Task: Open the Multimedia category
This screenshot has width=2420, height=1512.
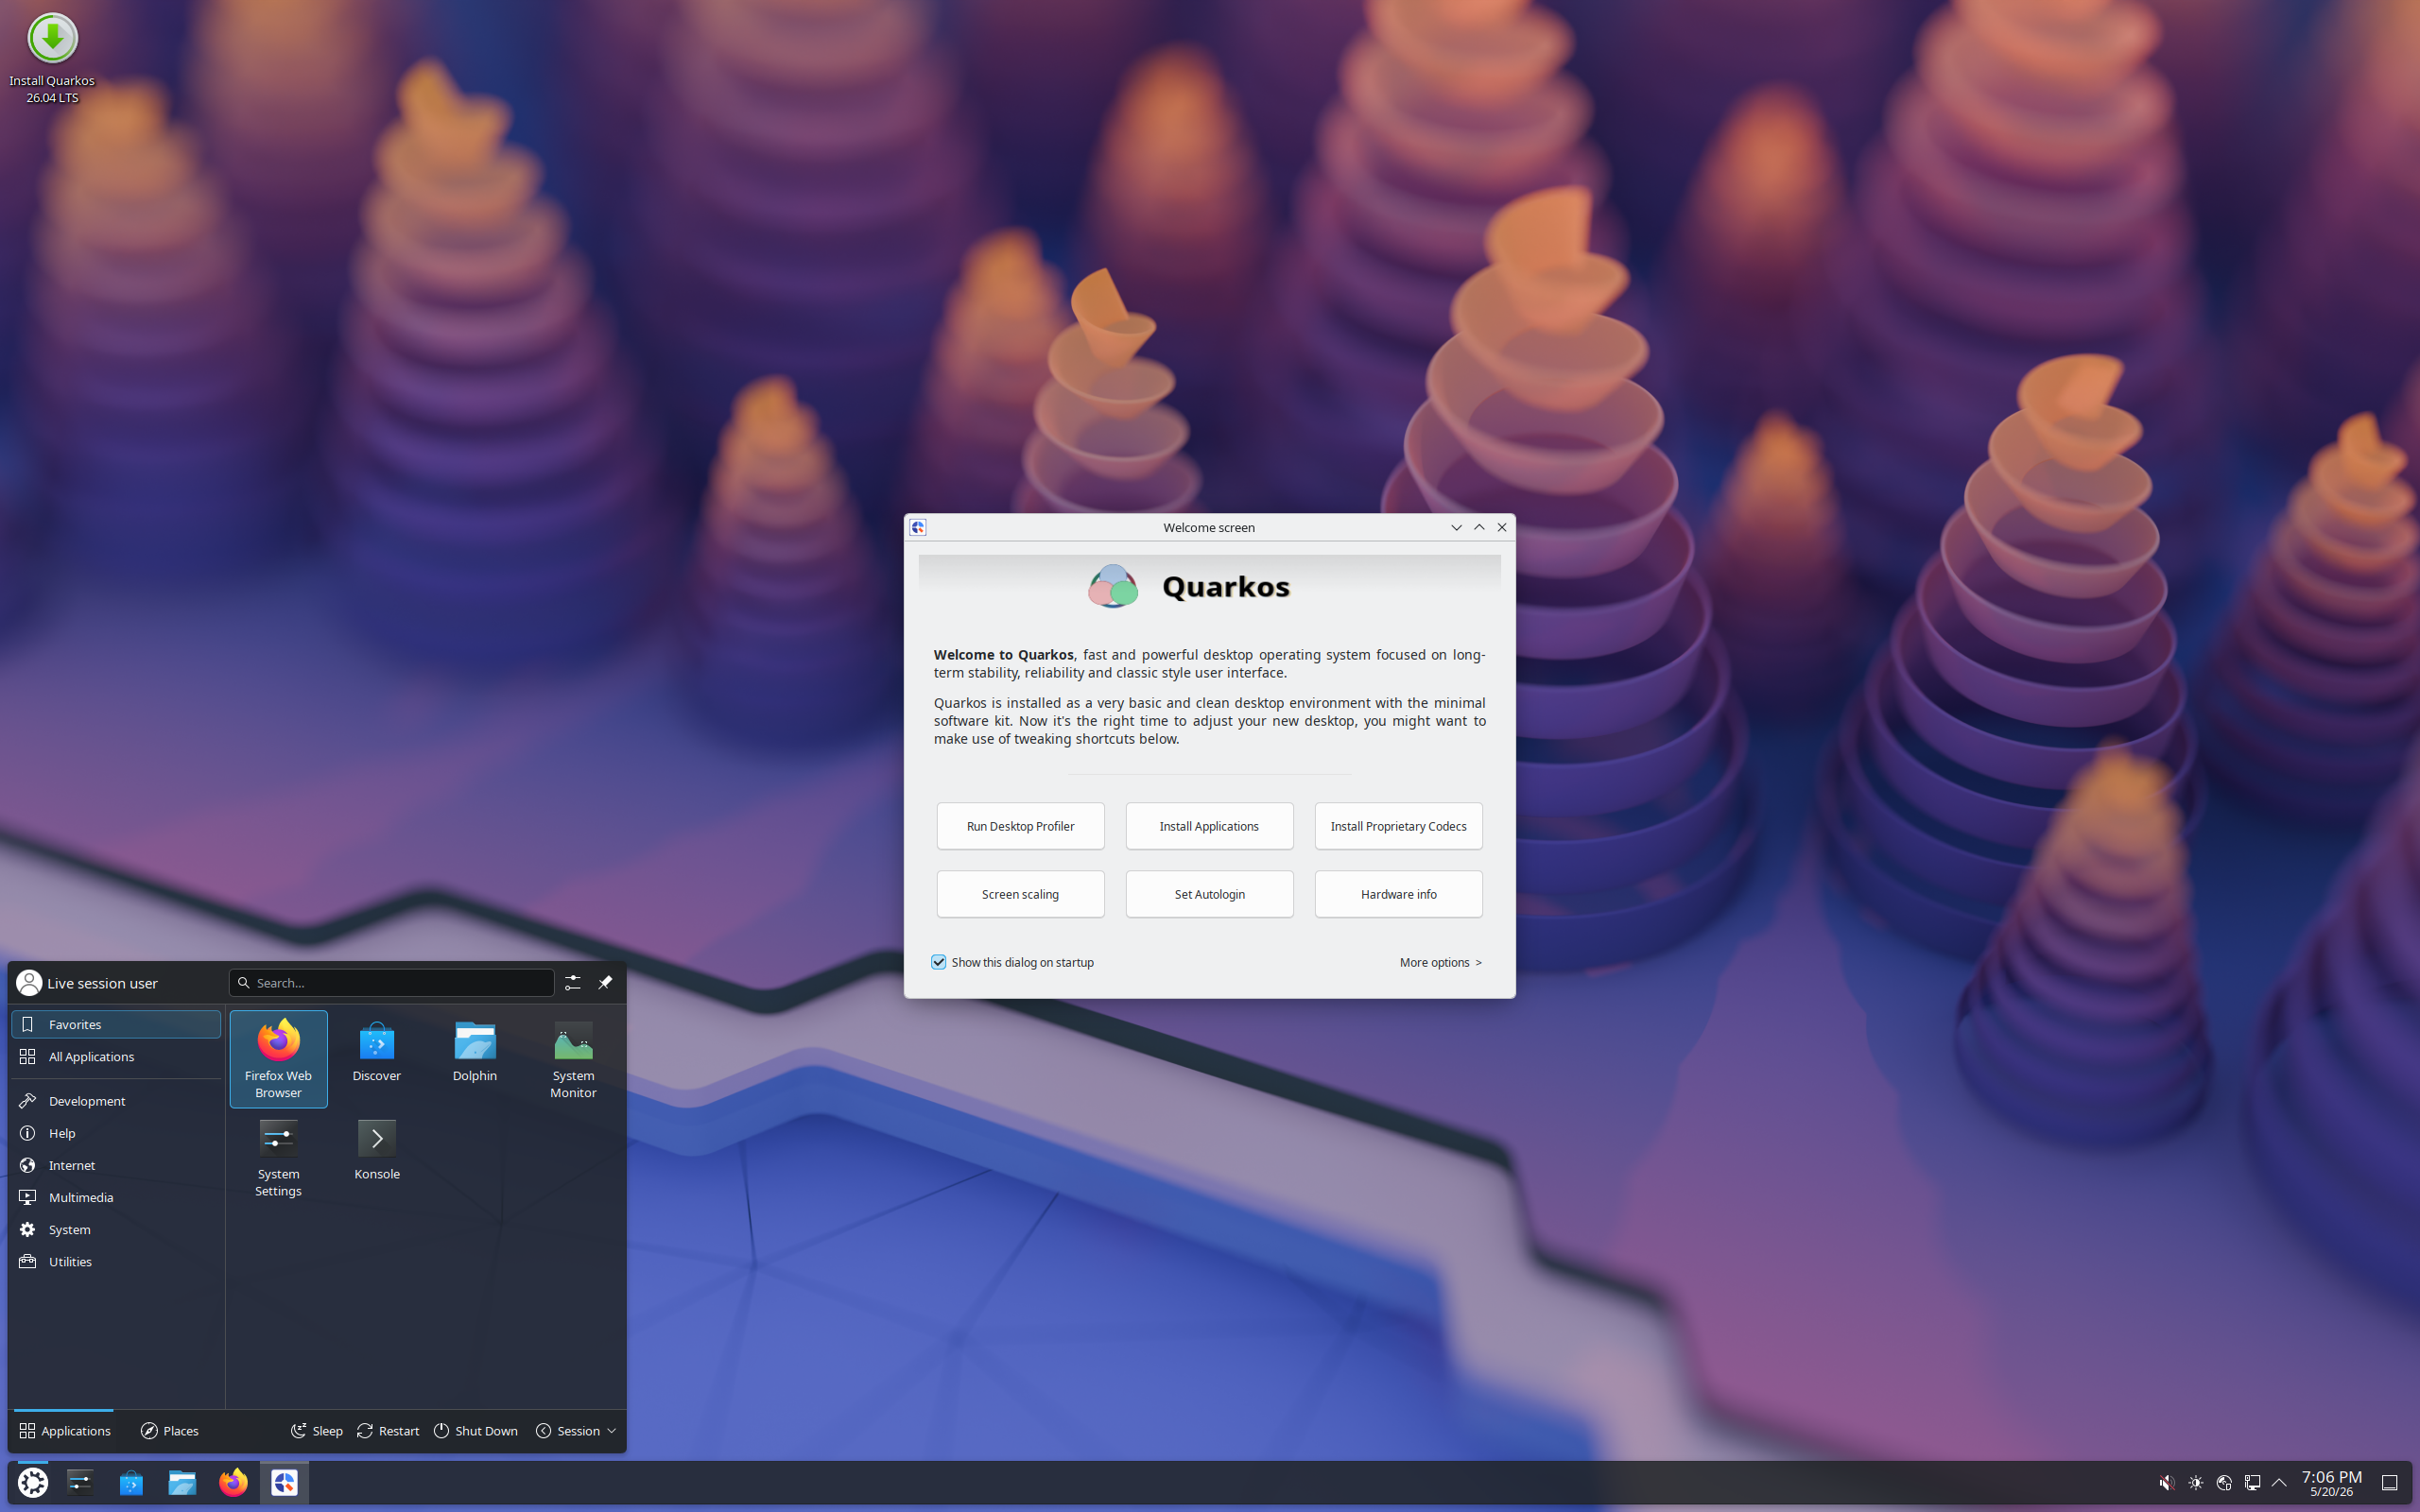Action: 116,1197
